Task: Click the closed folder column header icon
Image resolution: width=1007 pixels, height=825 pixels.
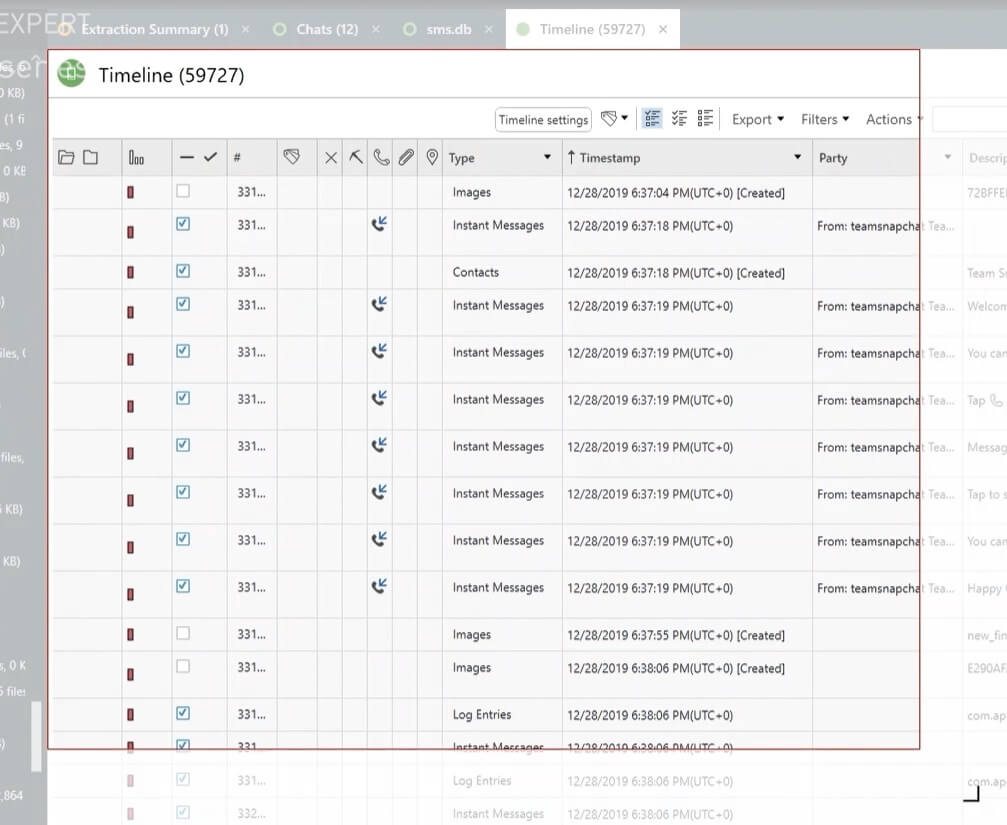Action: tap(91, 157)
